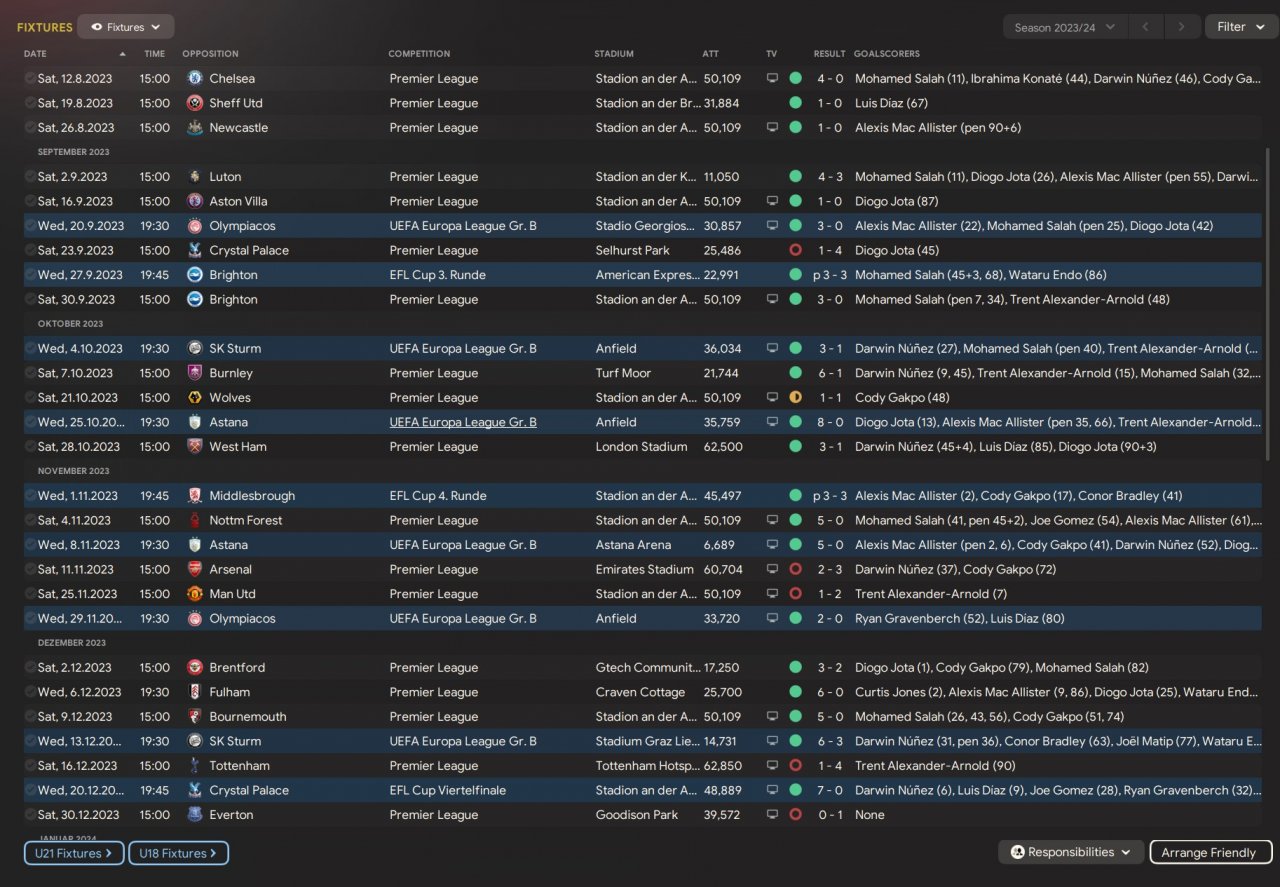Viewport: 1280px width, 887px height.
Task: Open U18 Fixtures
Action: point(178,853)
